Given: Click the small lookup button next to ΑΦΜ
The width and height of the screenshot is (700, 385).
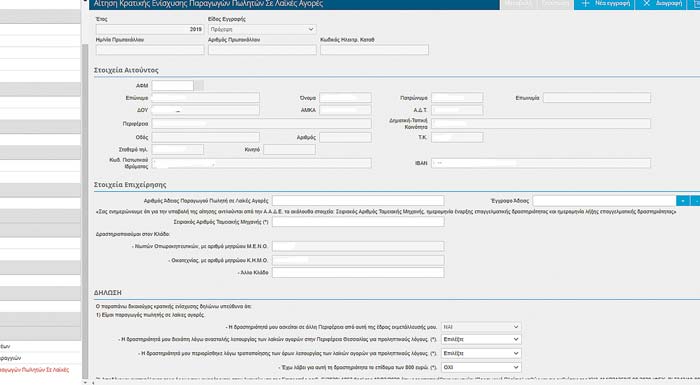Looking at the screenshot, I should point(199,85).
